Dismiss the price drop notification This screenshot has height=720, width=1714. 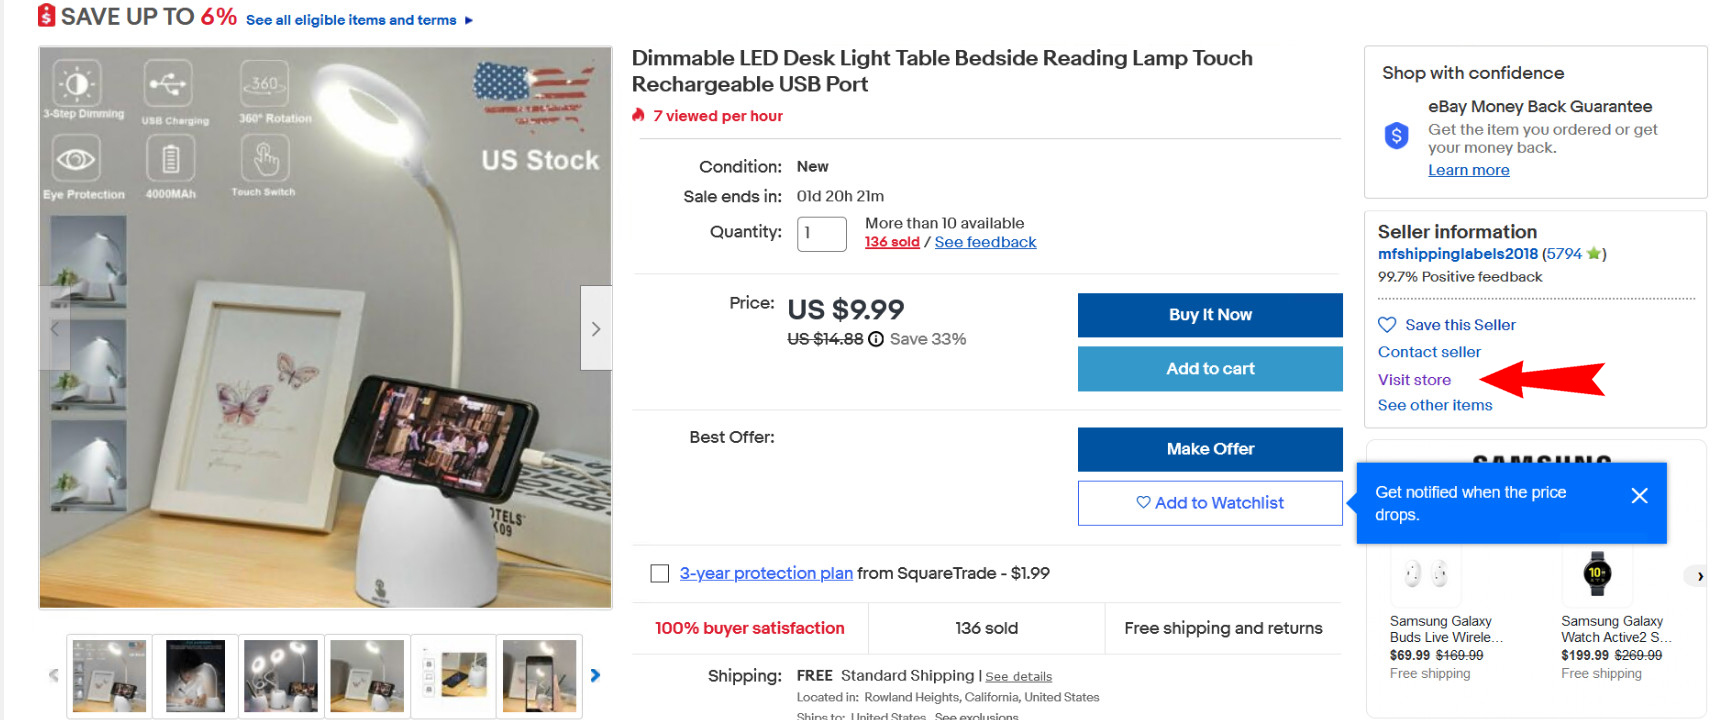pos(1639,495)
